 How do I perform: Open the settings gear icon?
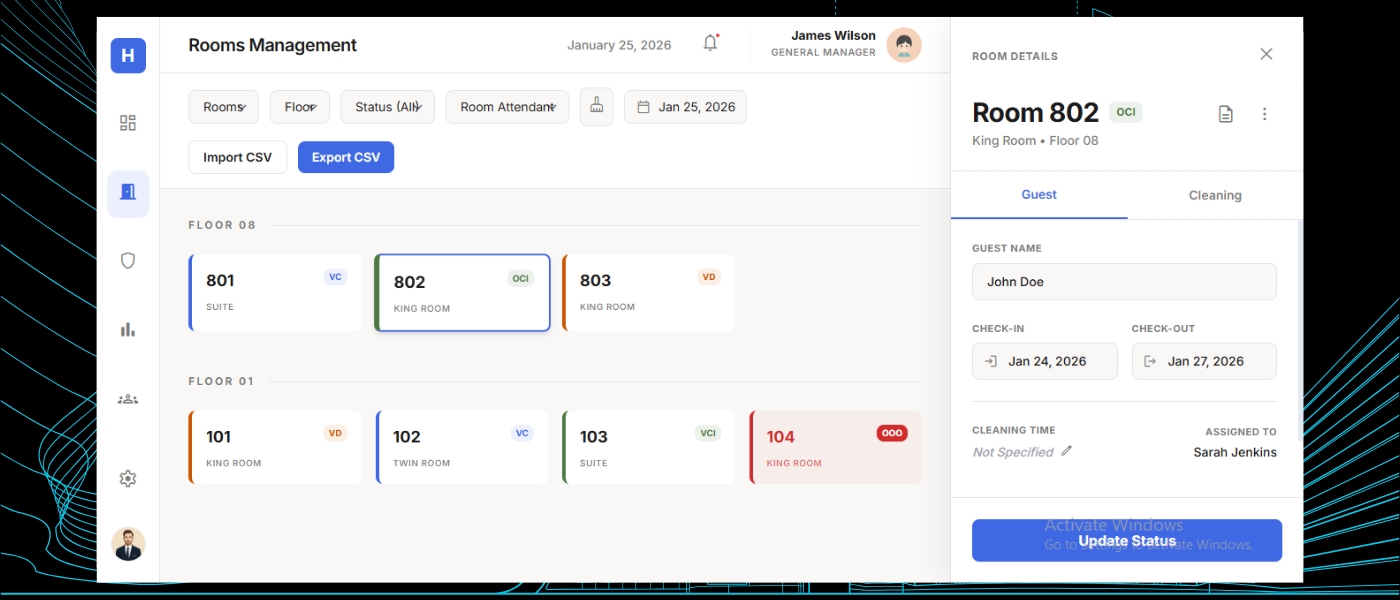pyautogui.click(x=128, y=479)
